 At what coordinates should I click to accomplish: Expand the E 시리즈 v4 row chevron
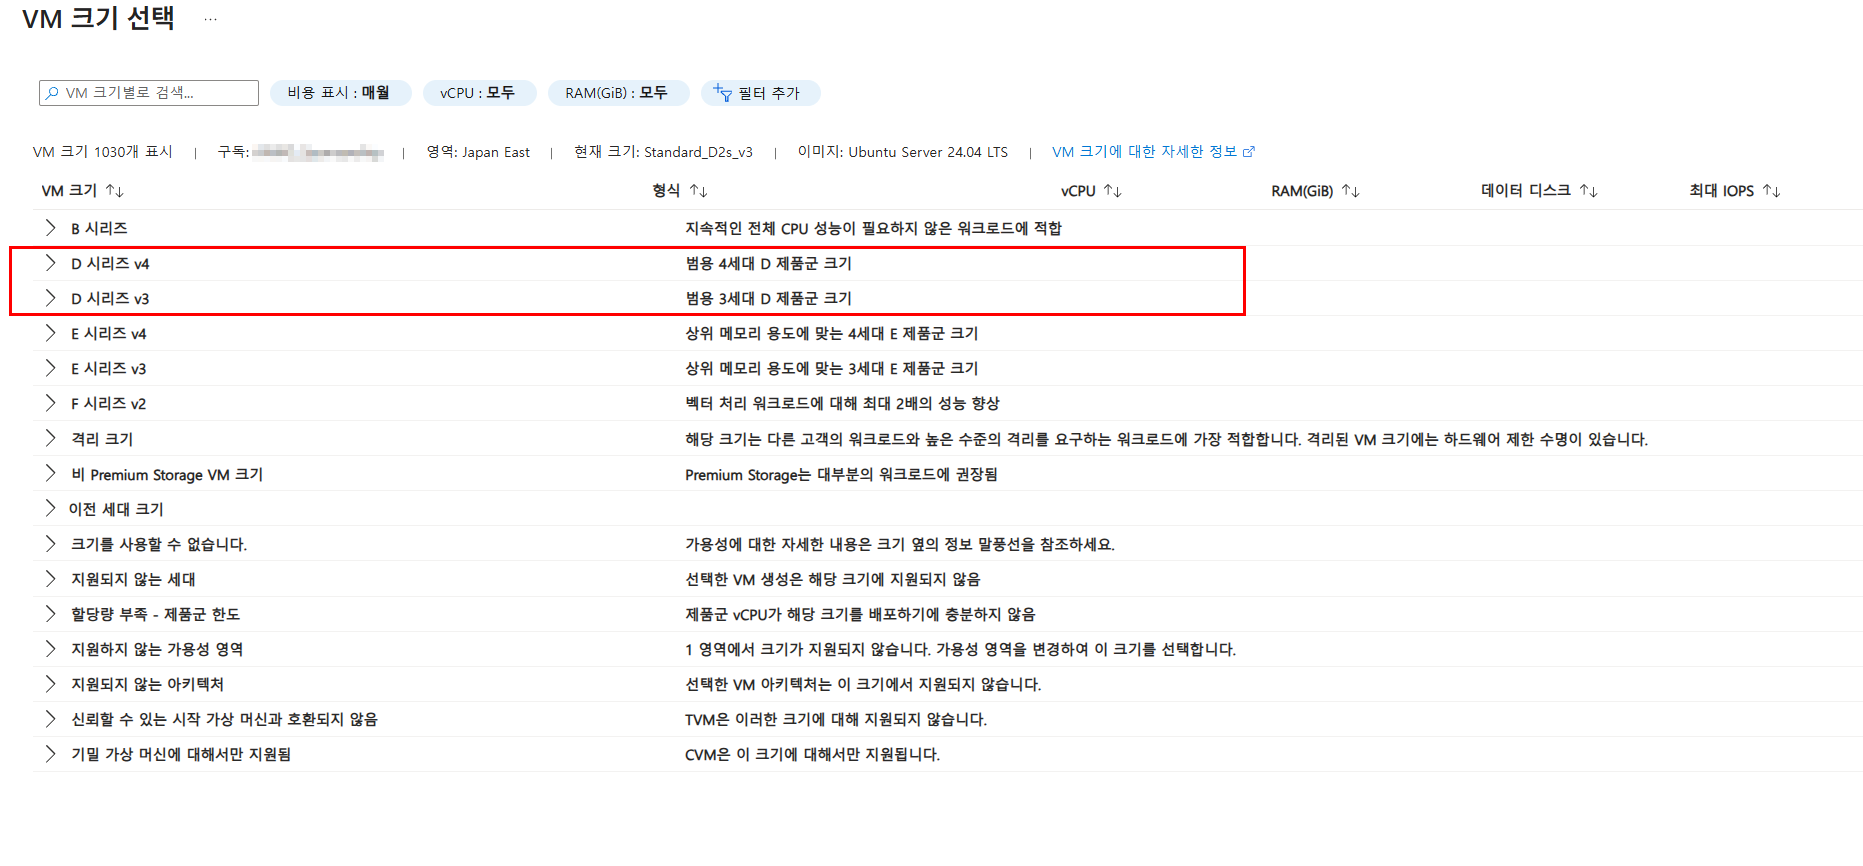click(x=50, y=333)
